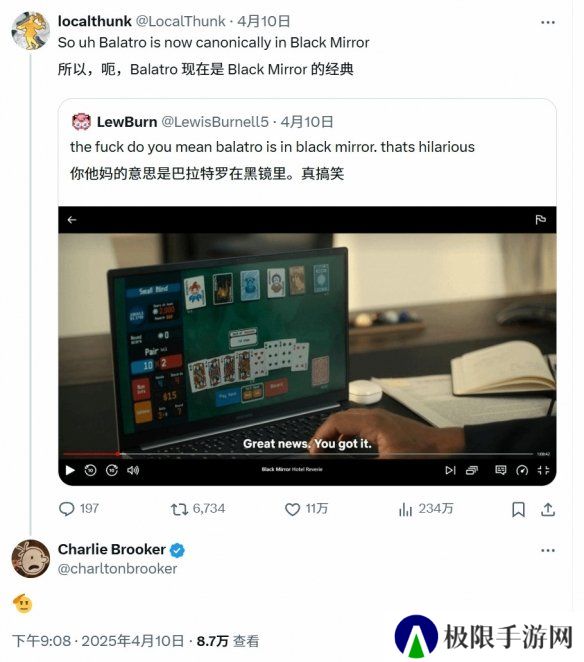Skip forward ten seconds in video
The height and width of the screenshot is (662, 584).
[x=111, y=470]
